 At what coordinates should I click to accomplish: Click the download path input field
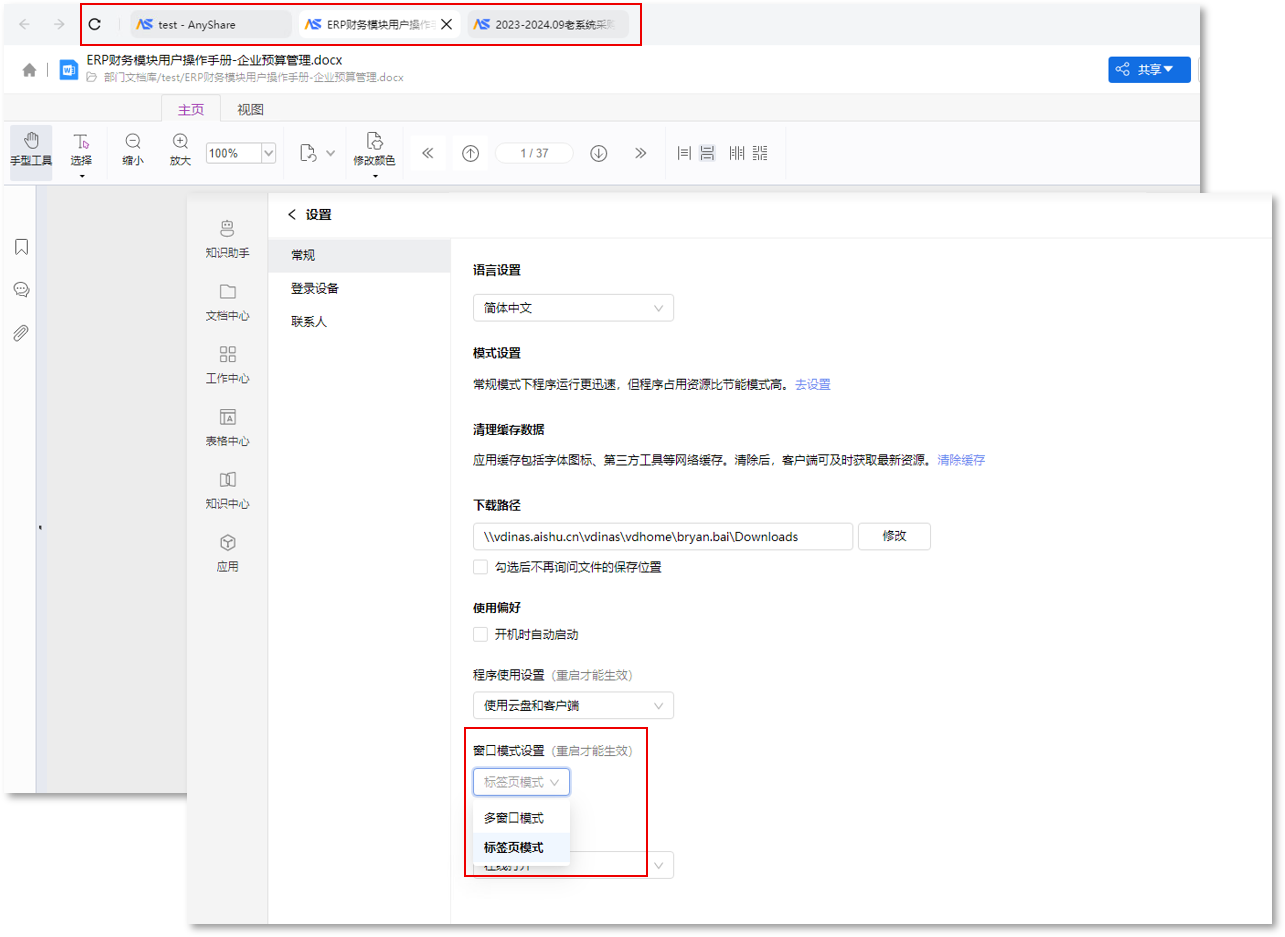coord(662,537)
